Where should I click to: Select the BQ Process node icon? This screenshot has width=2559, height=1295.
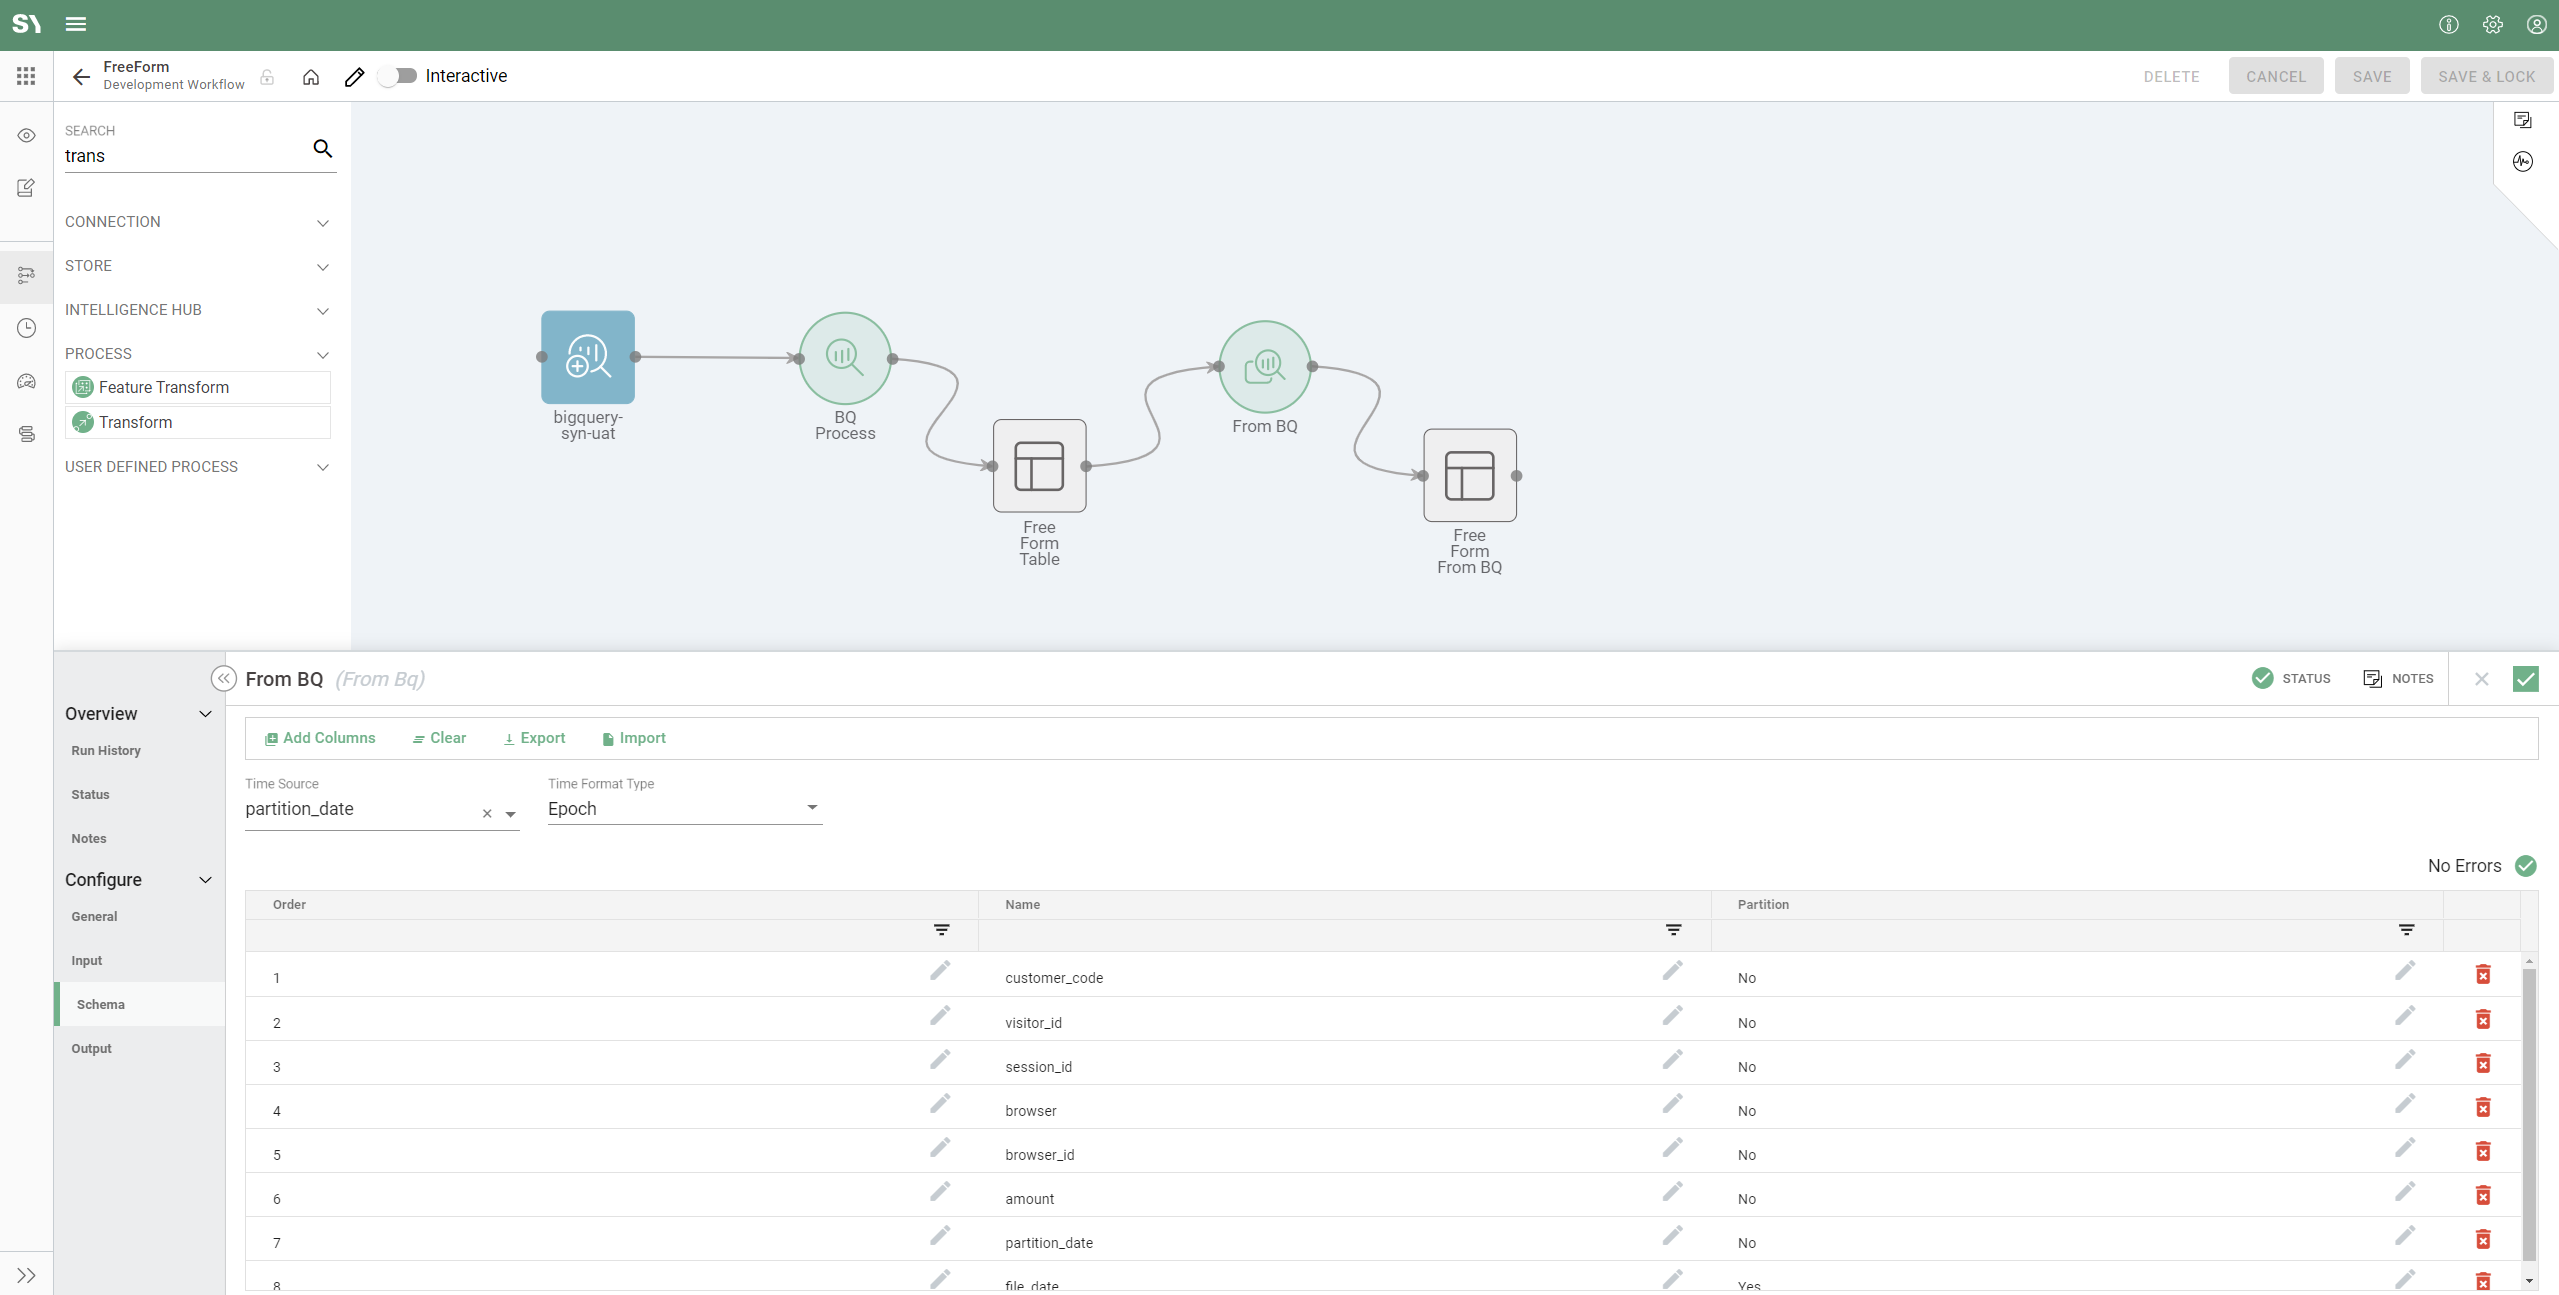point(845,357)
